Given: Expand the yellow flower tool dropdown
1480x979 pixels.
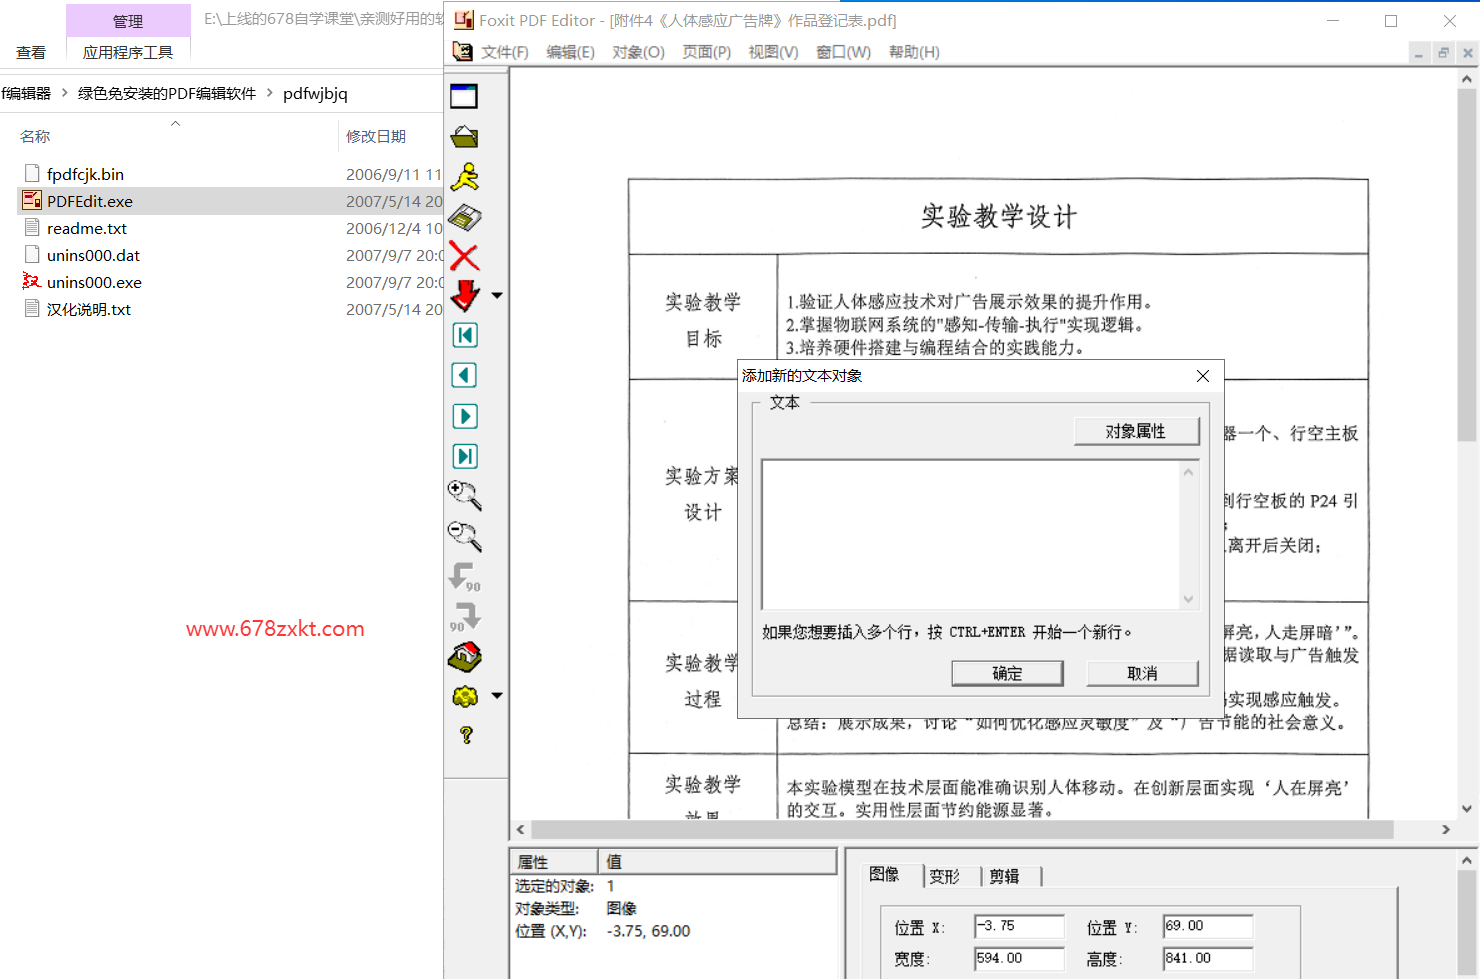Looking at the screenshot, I should (497, 696).
